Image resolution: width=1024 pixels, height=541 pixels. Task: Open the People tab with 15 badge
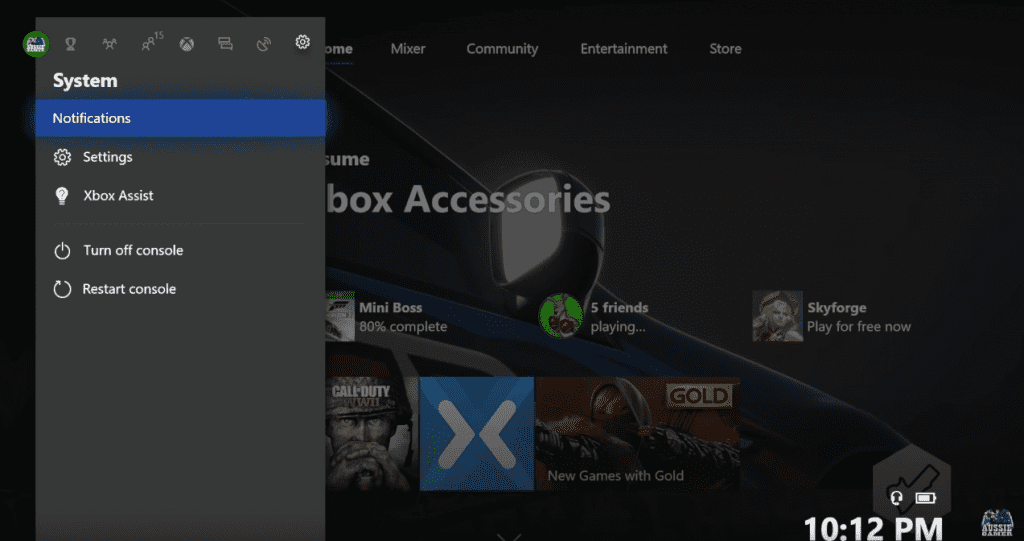pos(152,42)
